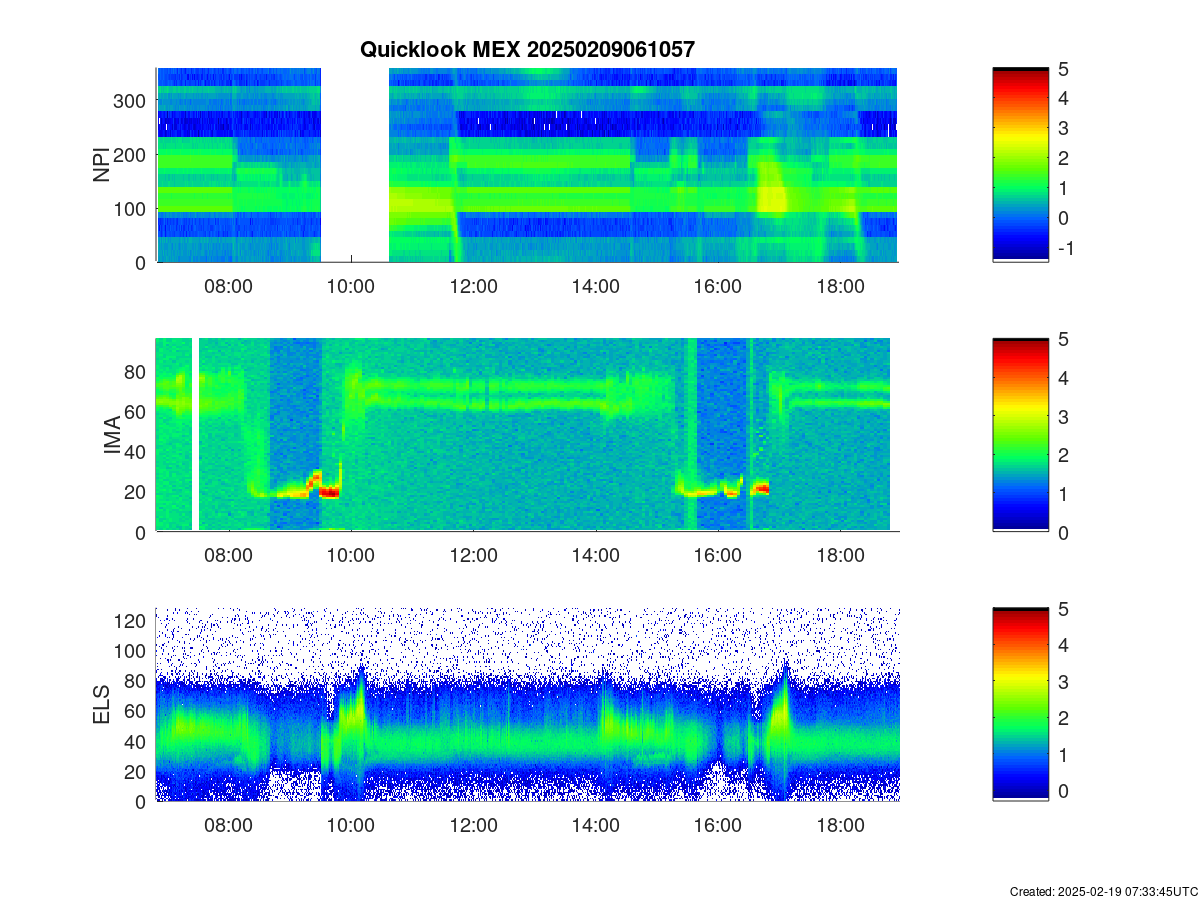This screenshot has height=900, width=1200.
Task: Click the "14:00" tick below the NPI plot
Action: click(x=596, y=286)
